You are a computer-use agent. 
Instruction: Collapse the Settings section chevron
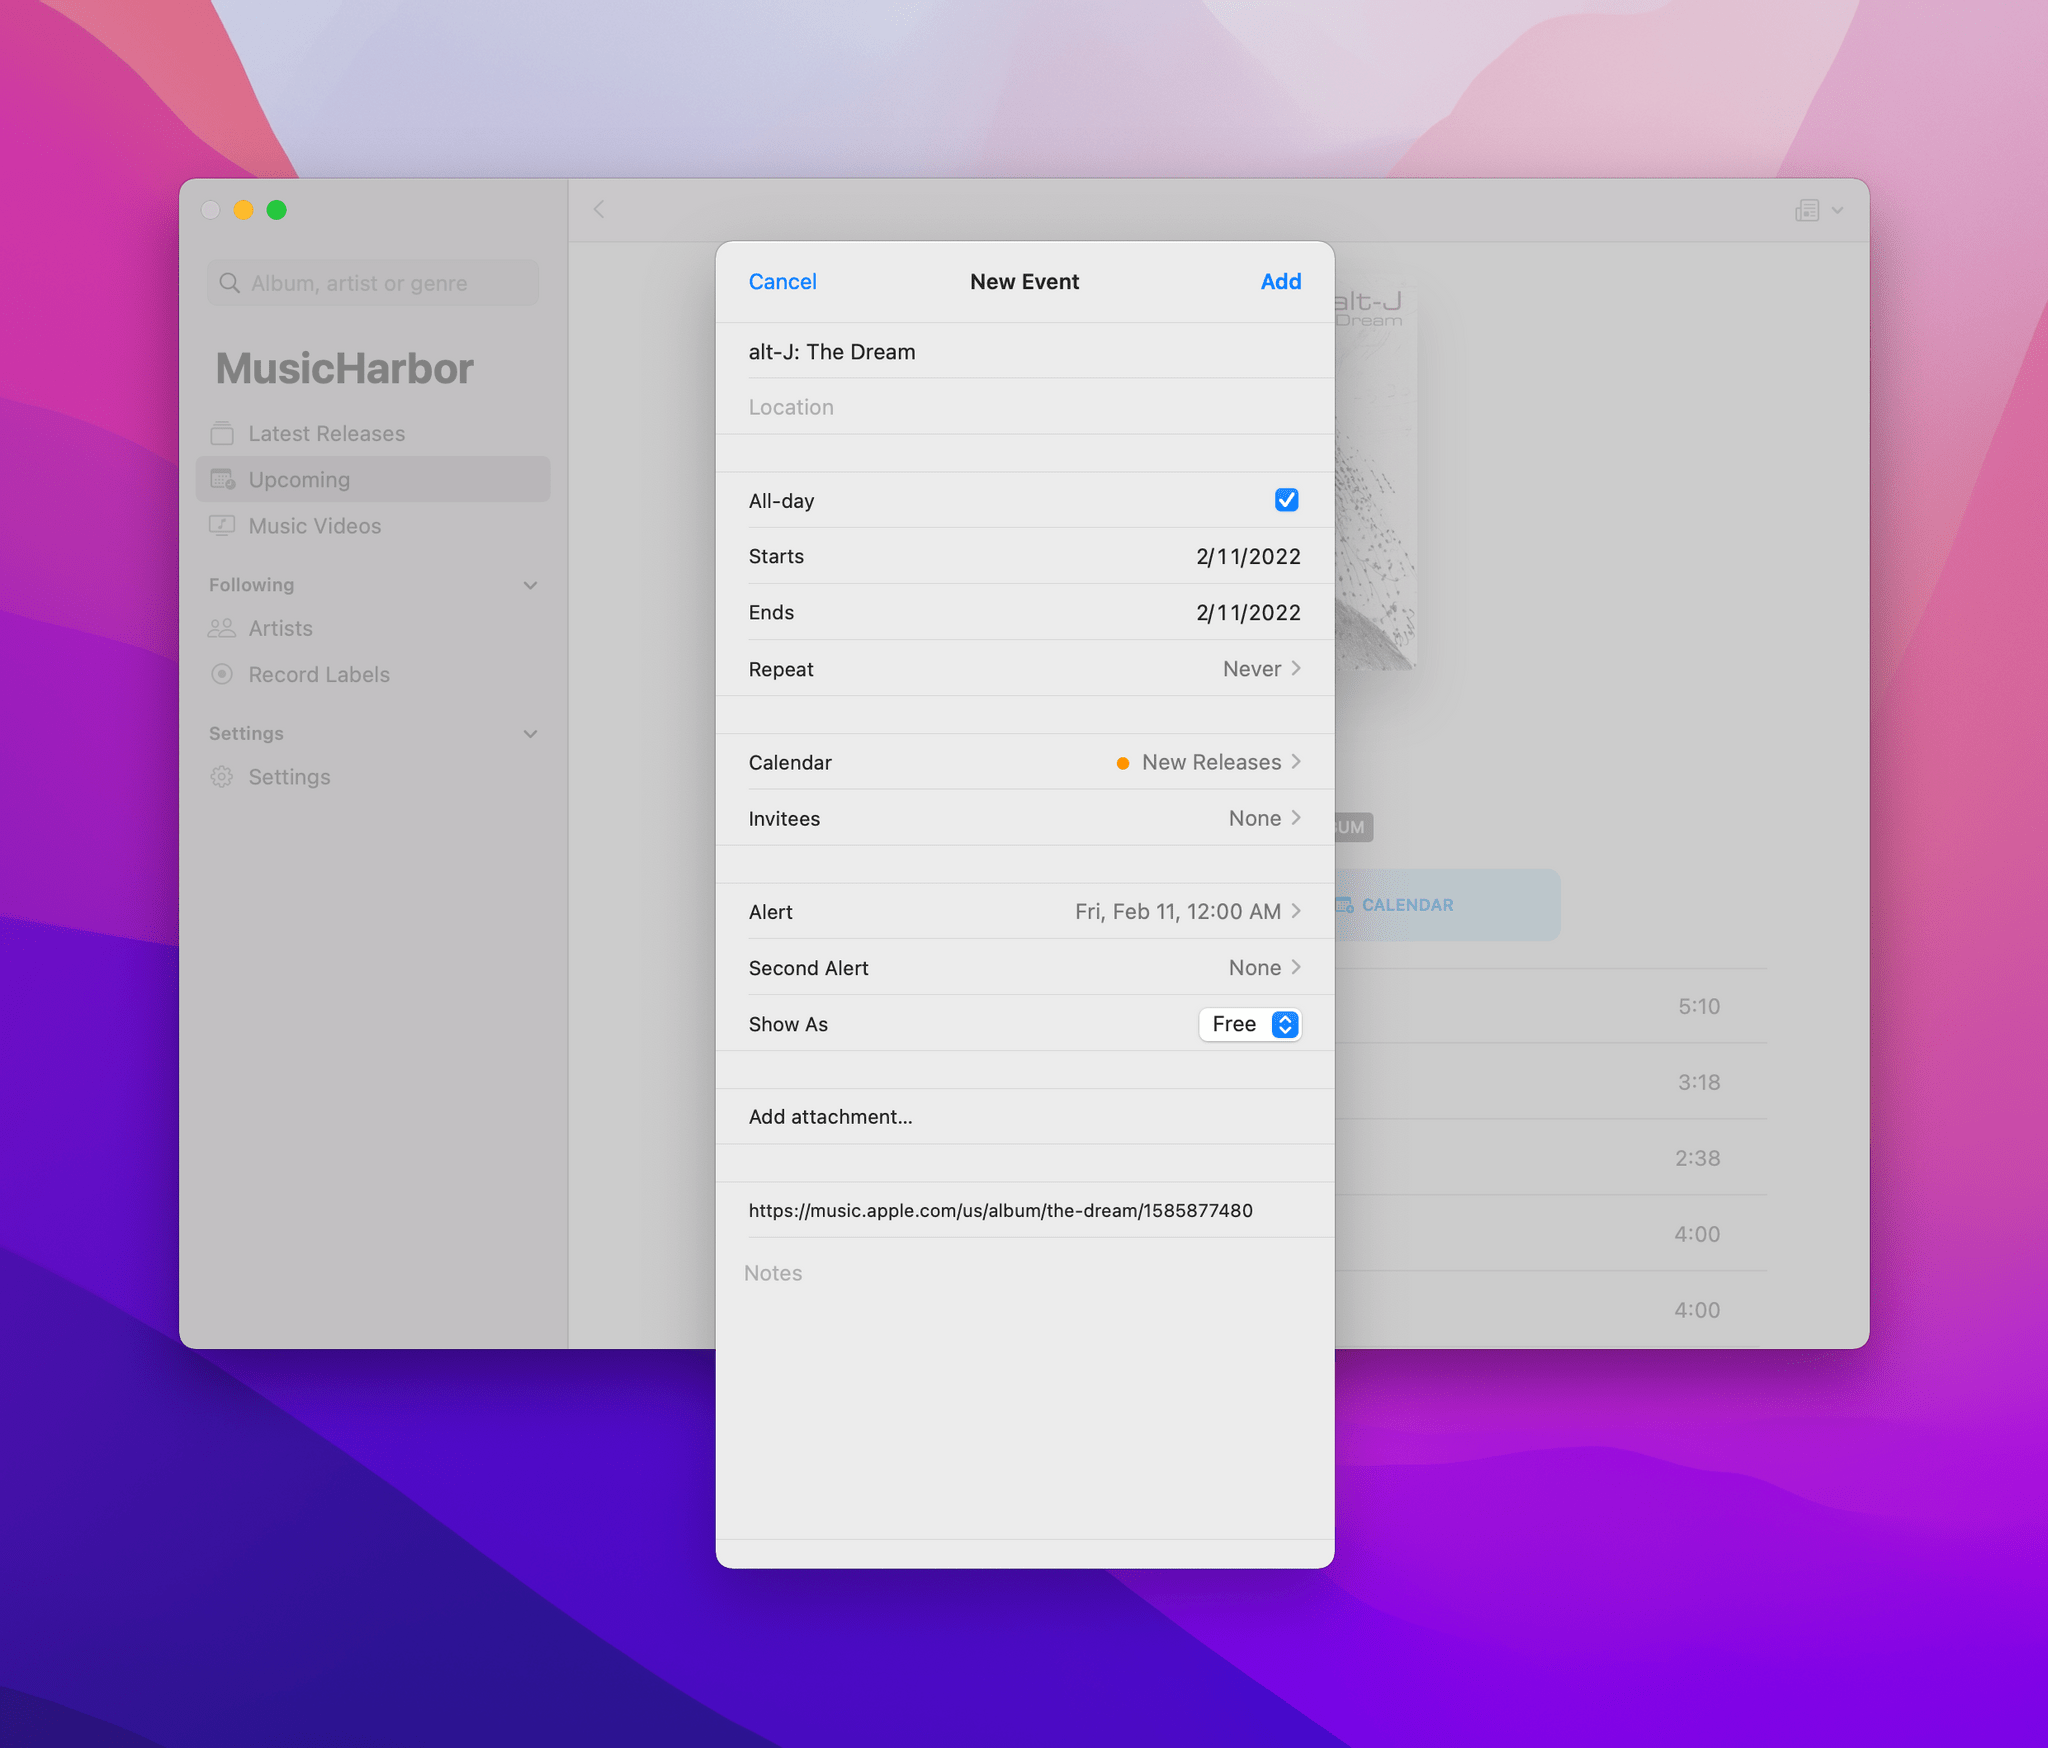point(530,734)
